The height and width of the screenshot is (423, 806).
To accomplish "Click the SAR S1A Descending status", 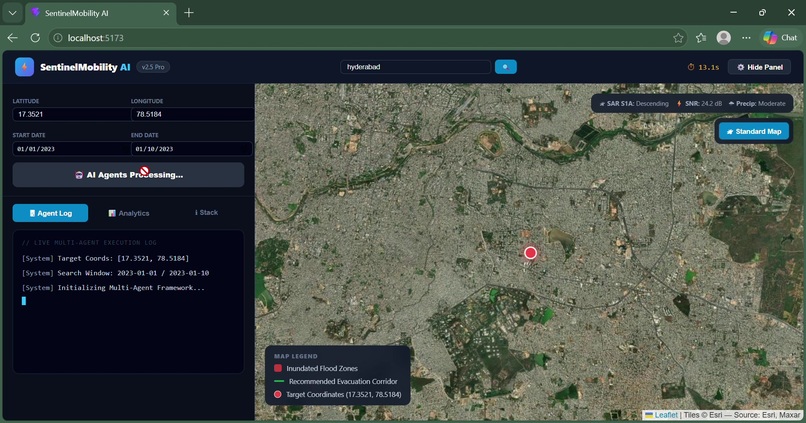I will (x=634, y=103).
